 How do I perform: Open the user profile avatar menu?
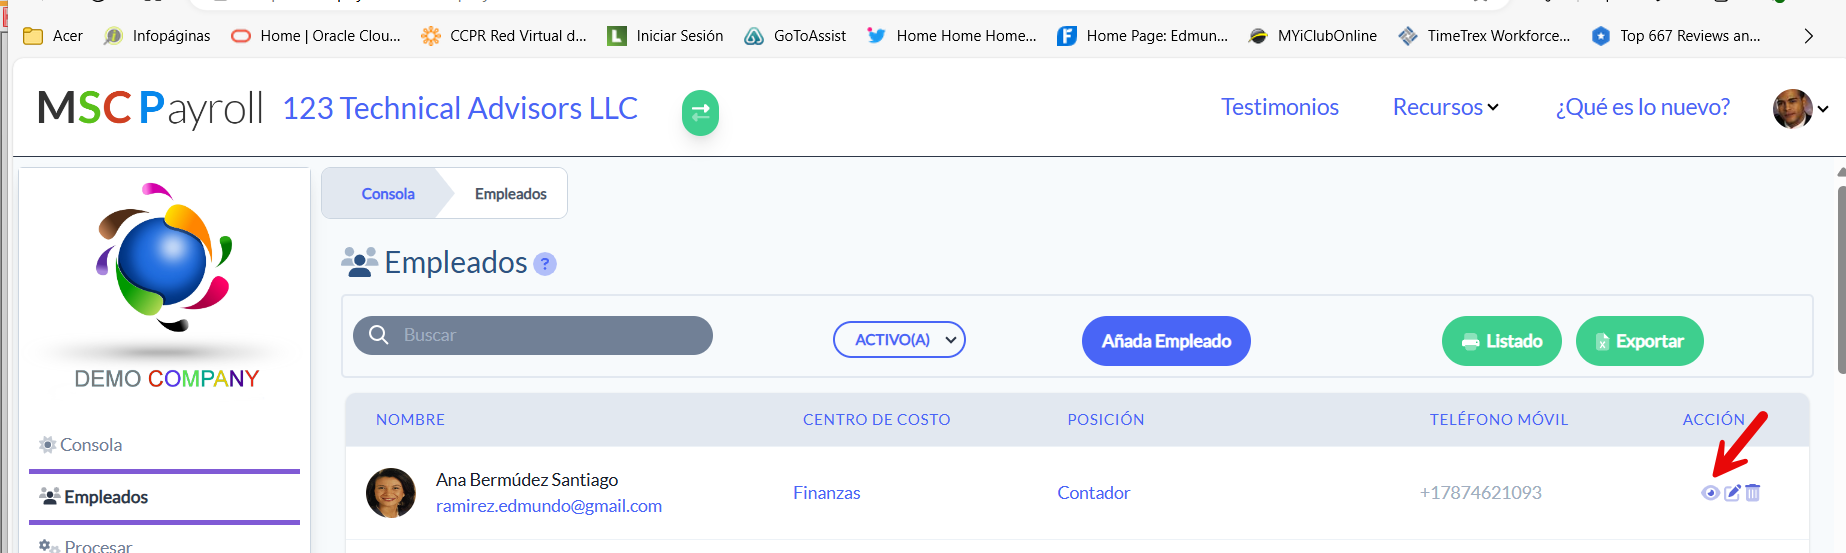[1793, 109]
